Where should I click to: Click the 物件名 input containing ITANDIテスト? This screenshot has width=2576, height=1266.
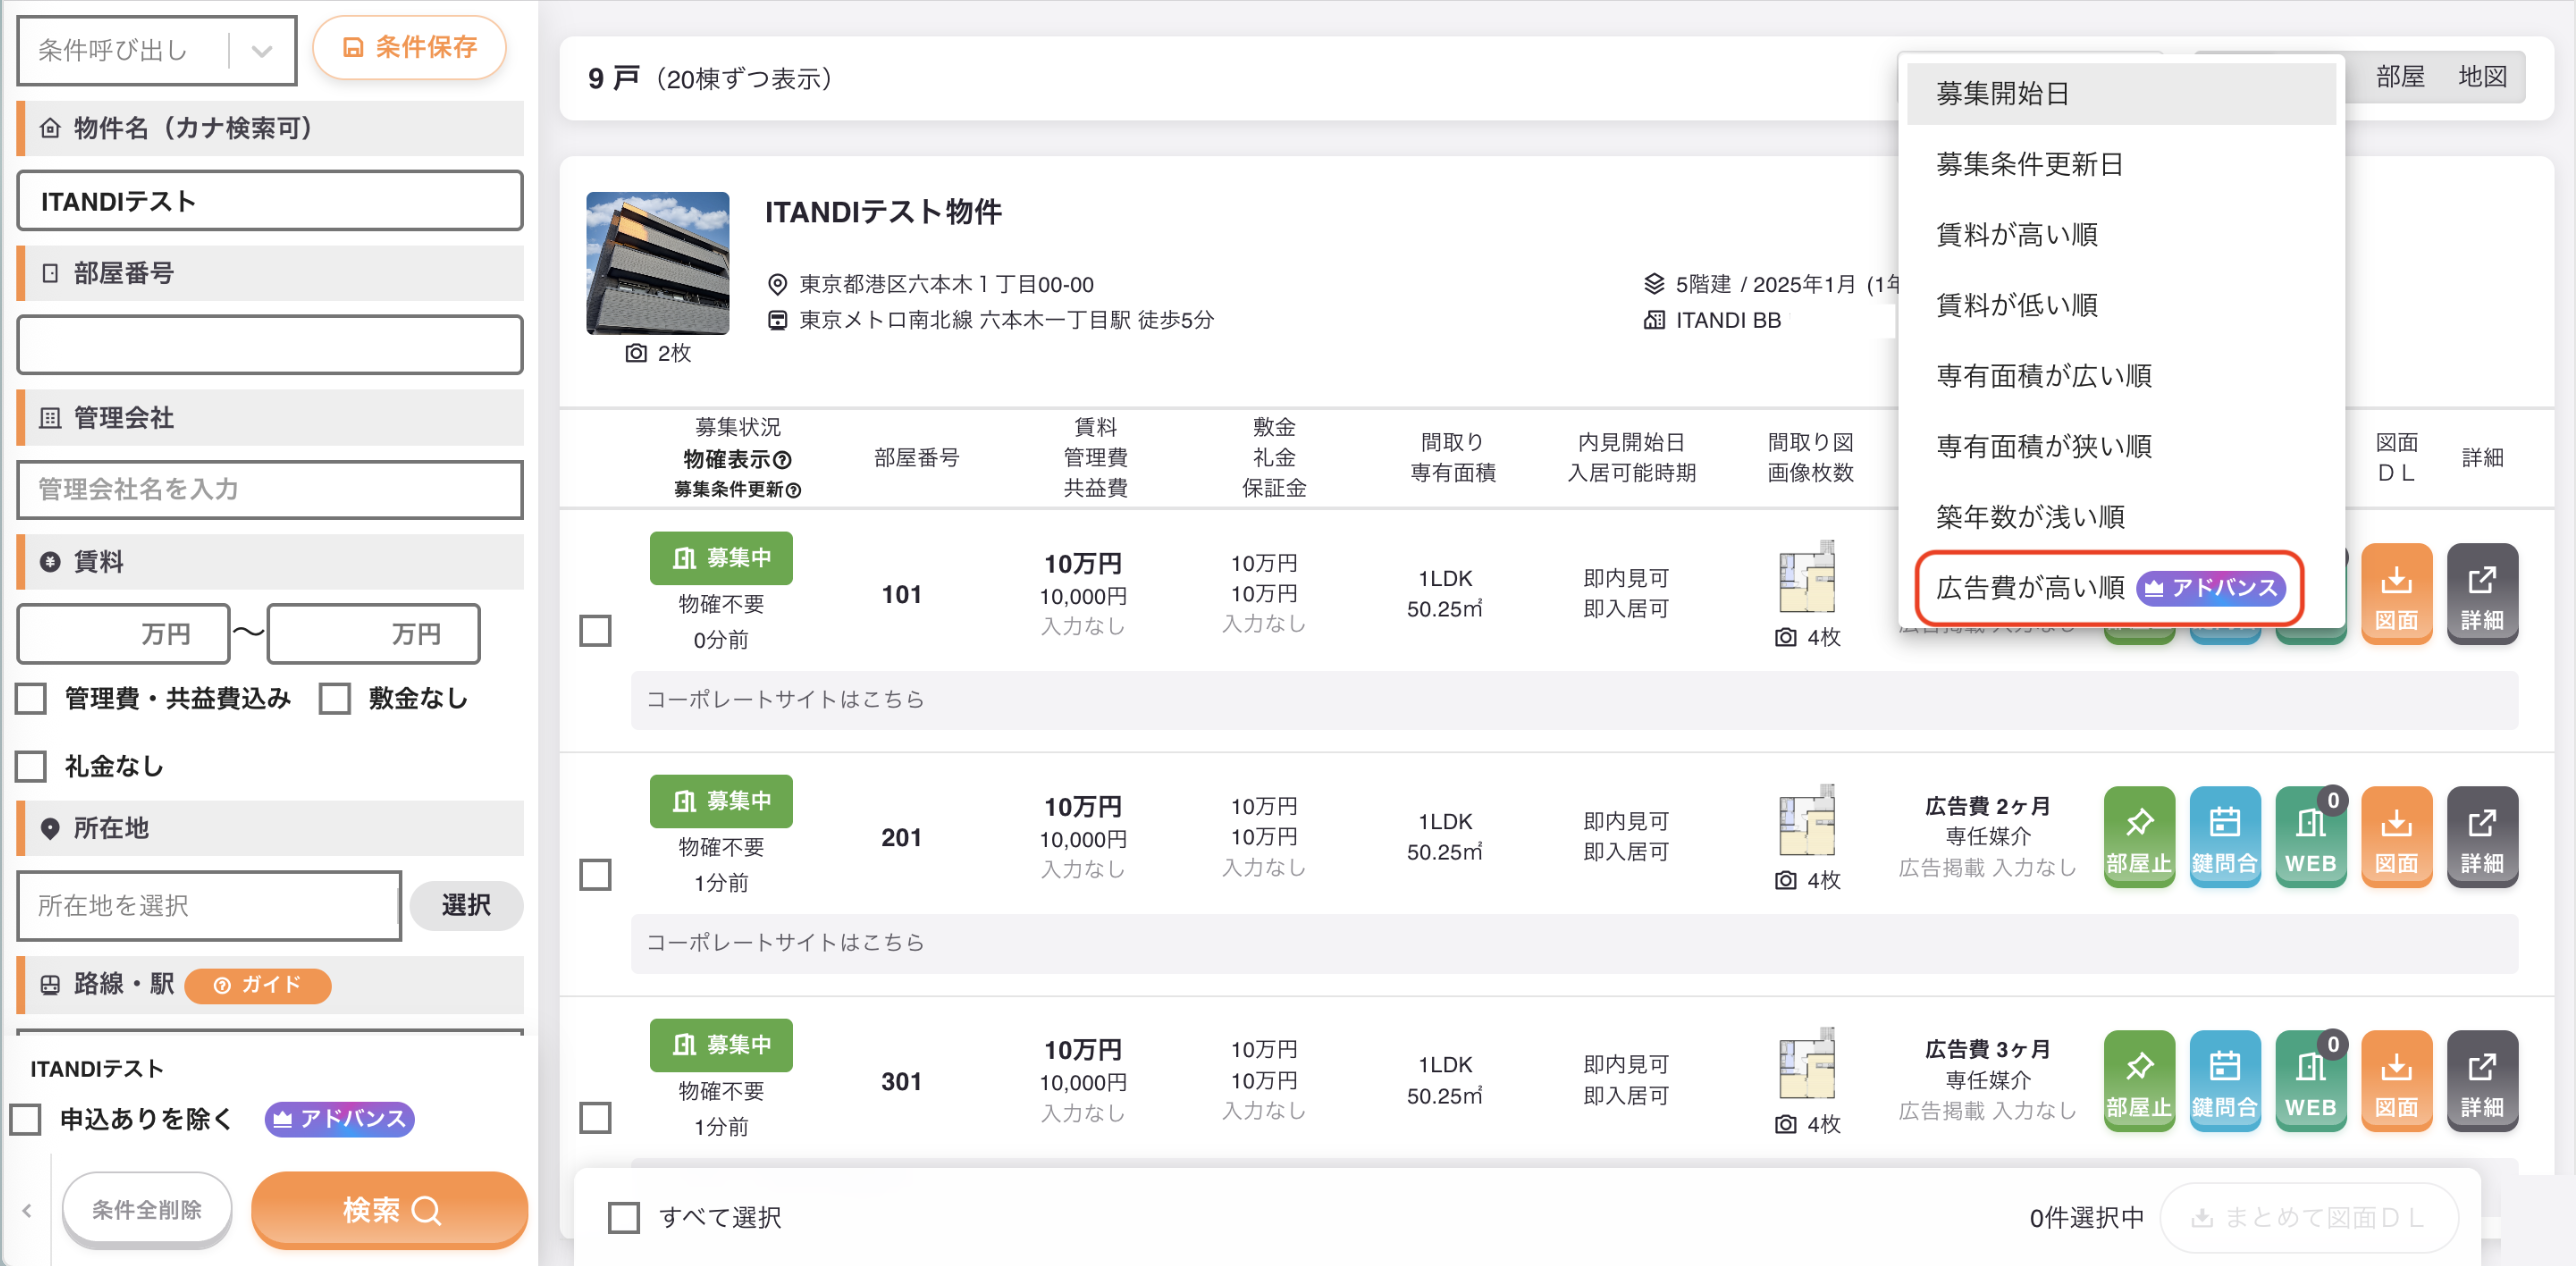[x=270, y=201]
